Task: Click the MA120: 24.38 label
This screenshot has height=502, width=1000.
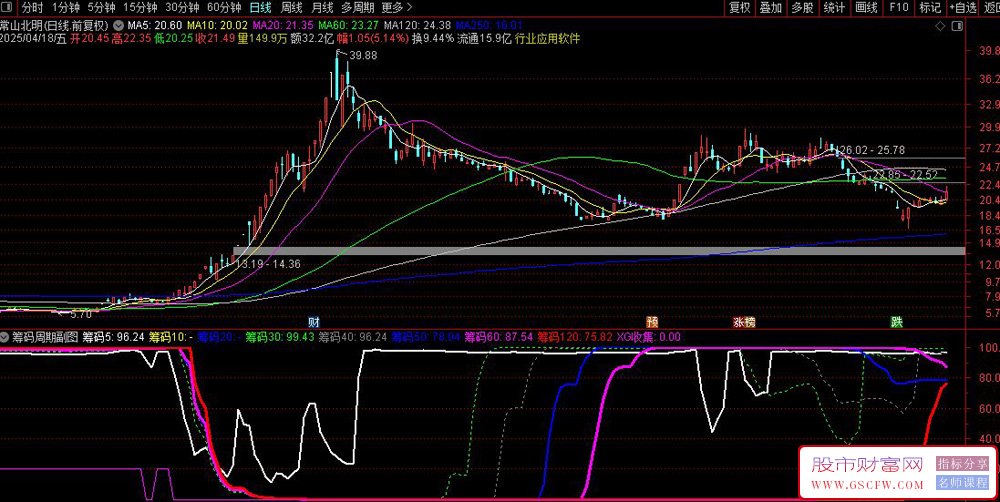Action: 418,26
